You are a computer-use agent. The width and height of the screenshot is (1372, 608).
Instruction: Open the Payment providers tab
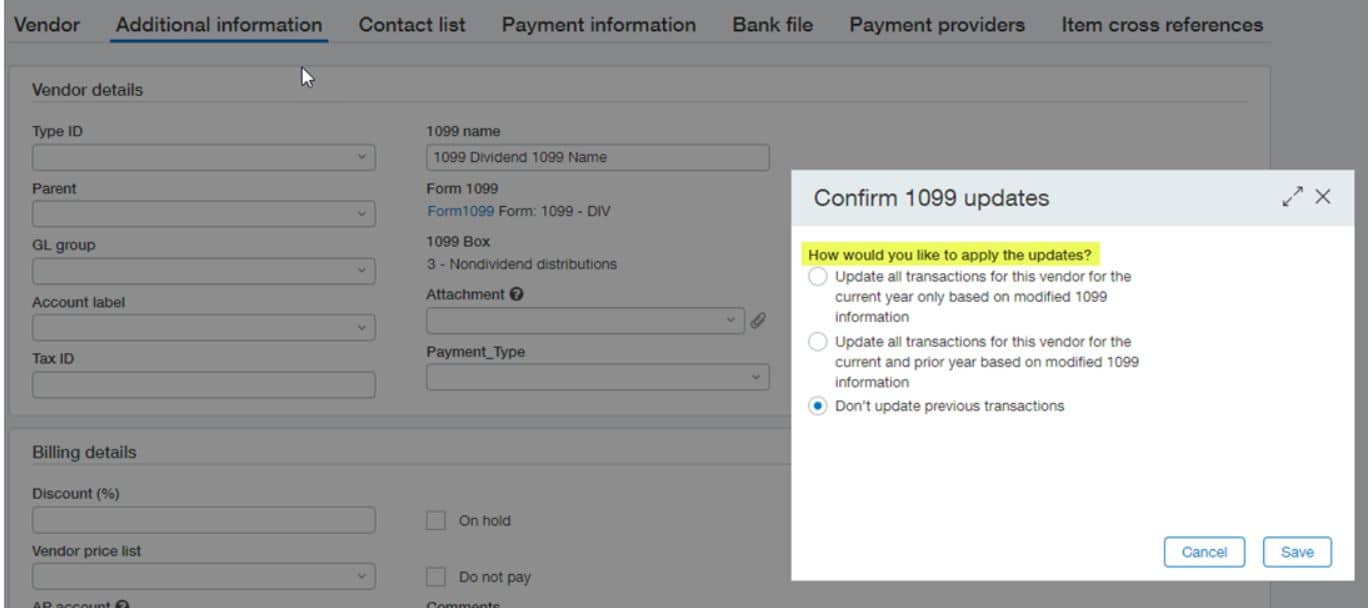coord(936,24)
